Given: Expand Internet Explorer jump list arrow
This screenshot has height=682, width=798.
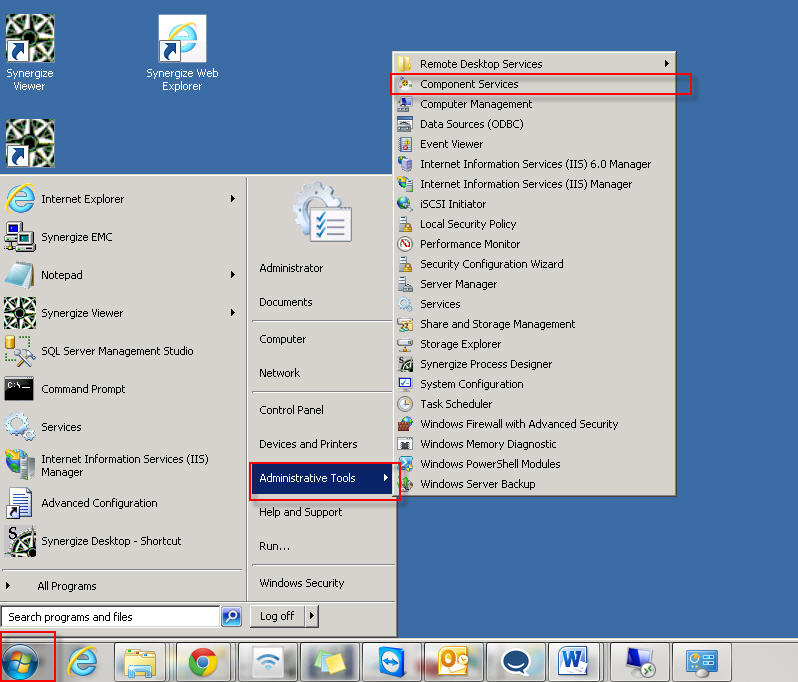Looking at the screenshot, I should (x=233, y=198).
